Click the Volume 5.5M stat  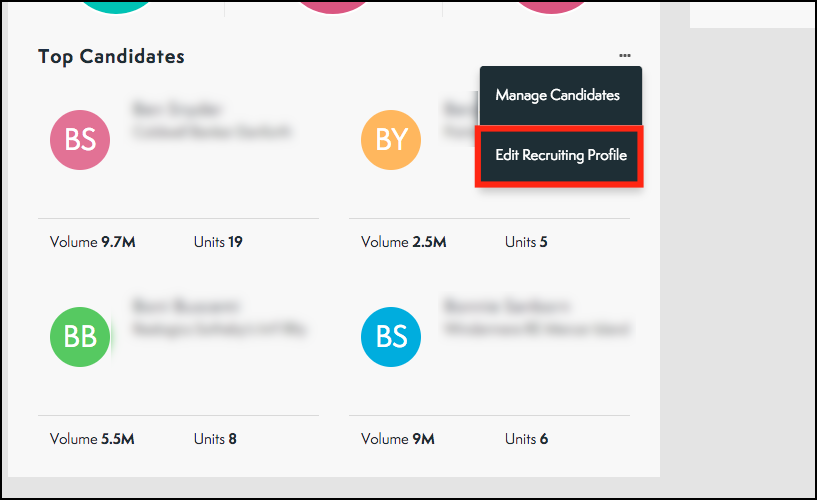pyautogui.click(x=92, y=439)
